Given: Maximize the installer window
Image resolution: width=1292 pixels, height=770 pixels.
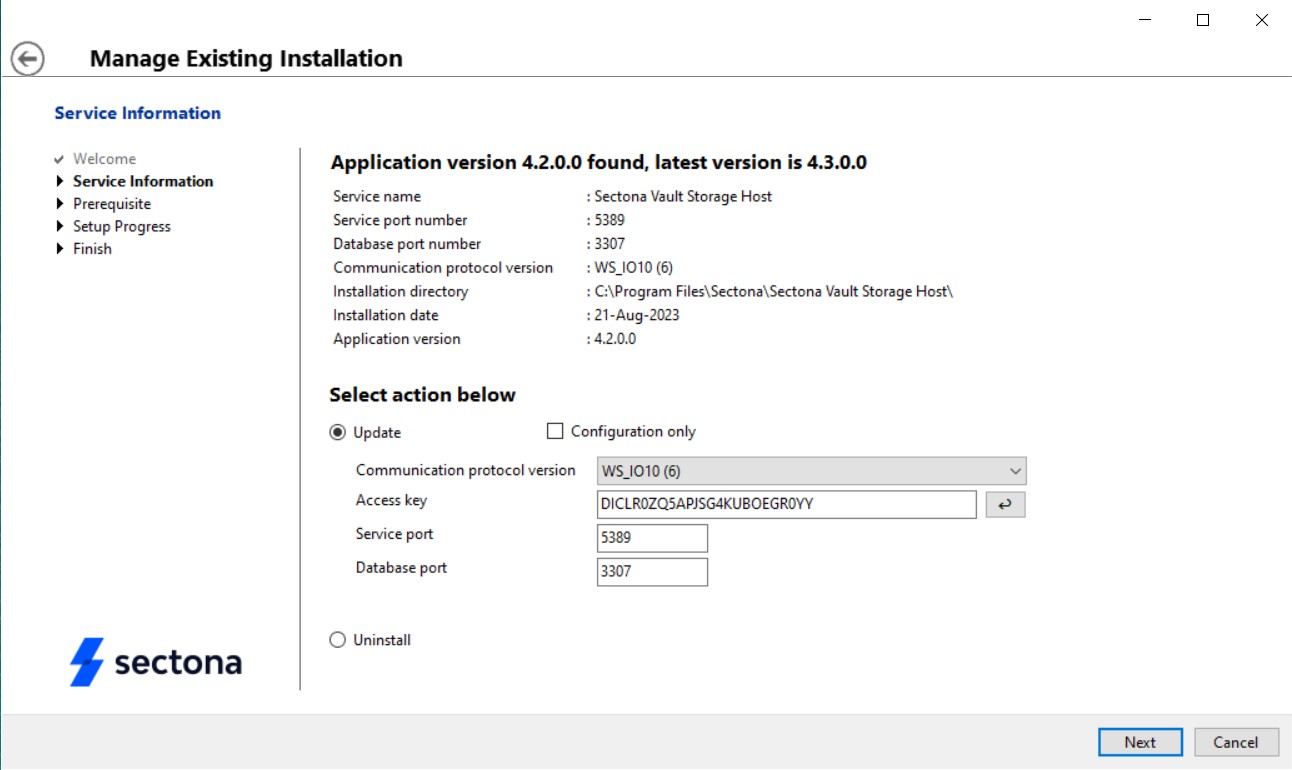Looking at the screenshot, I should point(1203,20).
